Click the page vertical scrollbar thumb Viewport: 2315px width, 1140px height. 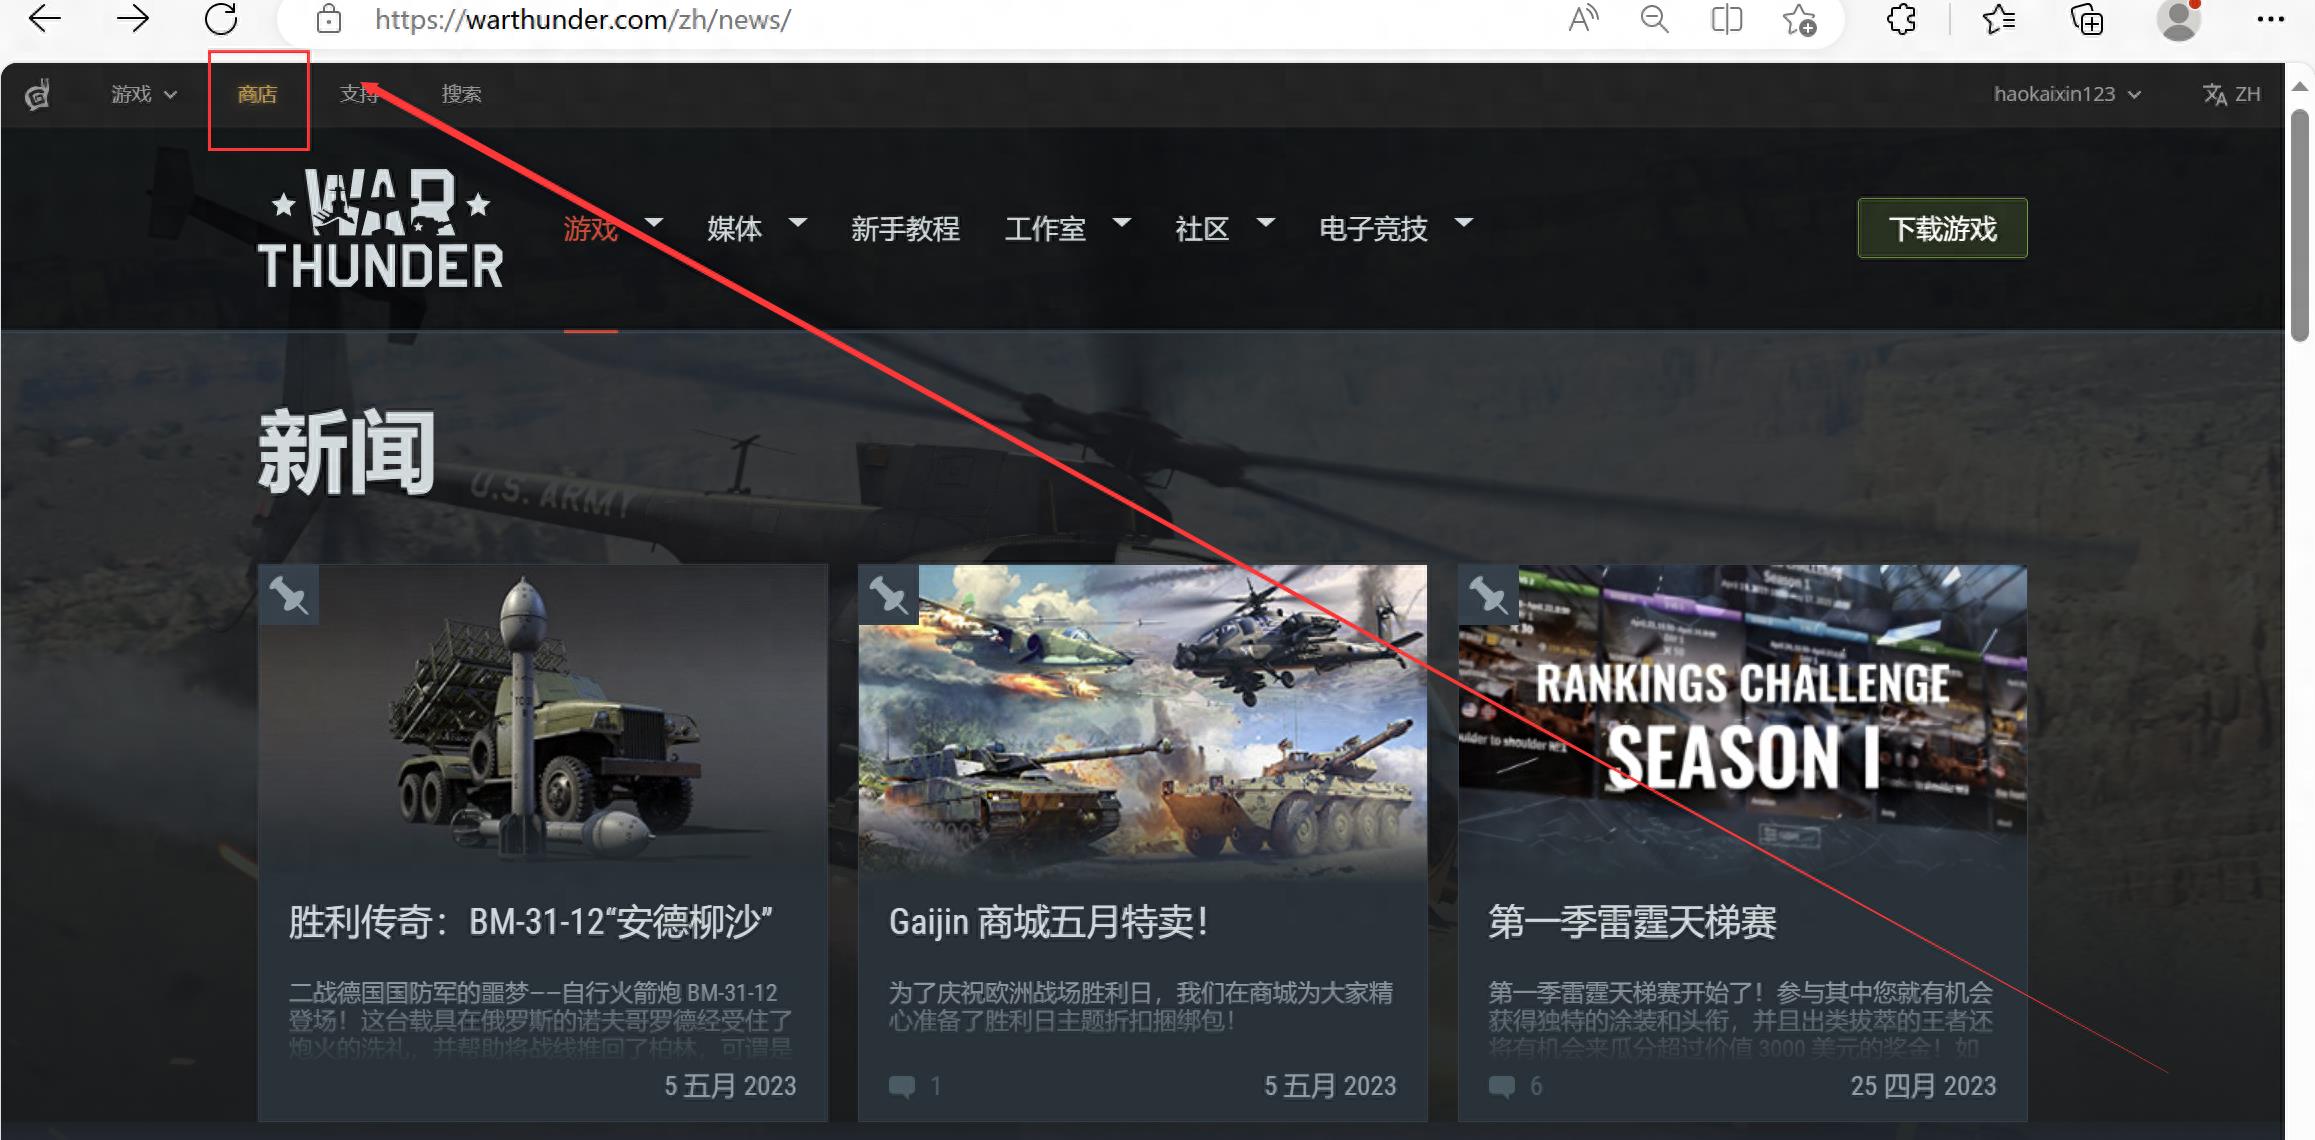tap(2300, 225)
